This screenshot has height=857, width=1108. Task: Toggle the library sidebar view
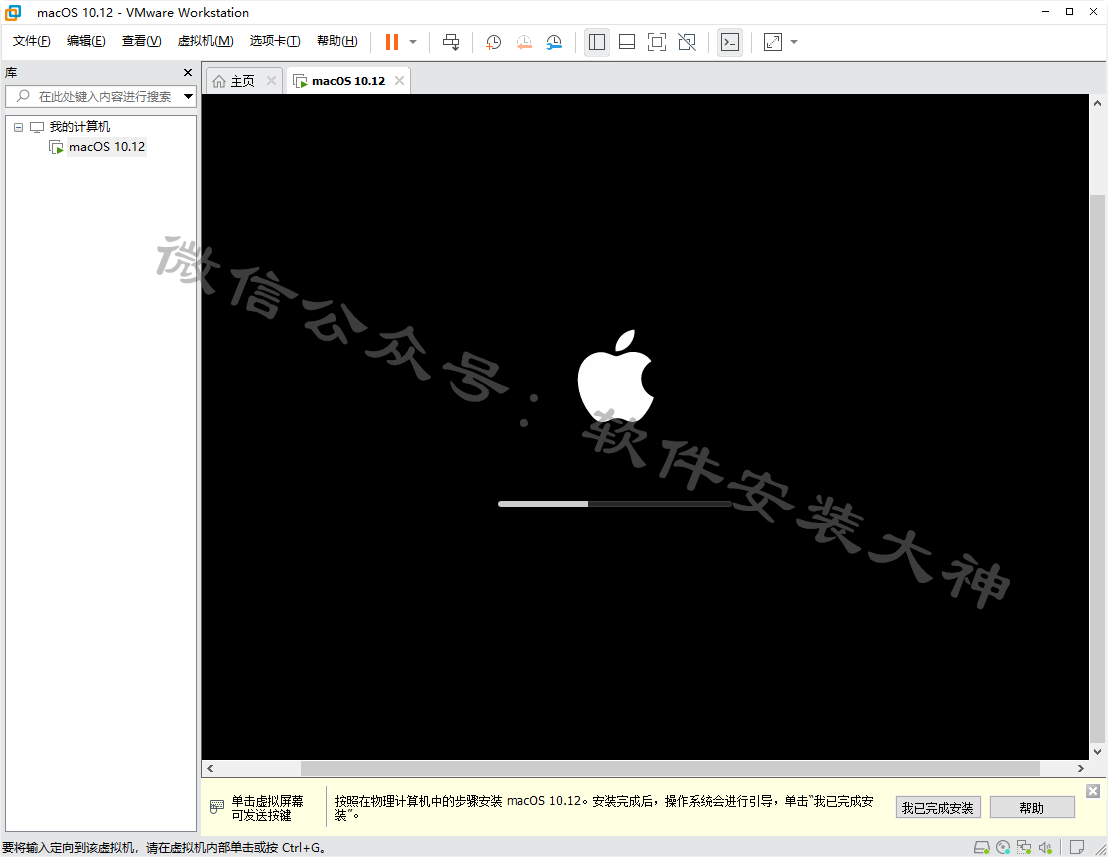pyautogui.click(x=596, y=42)
